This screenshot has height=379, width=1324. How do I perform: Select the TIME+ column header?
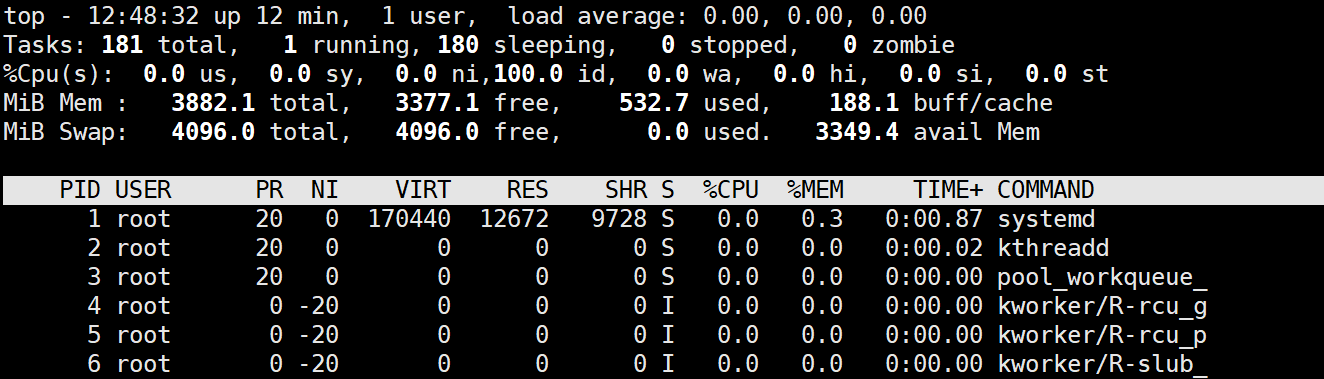(948, 190)
